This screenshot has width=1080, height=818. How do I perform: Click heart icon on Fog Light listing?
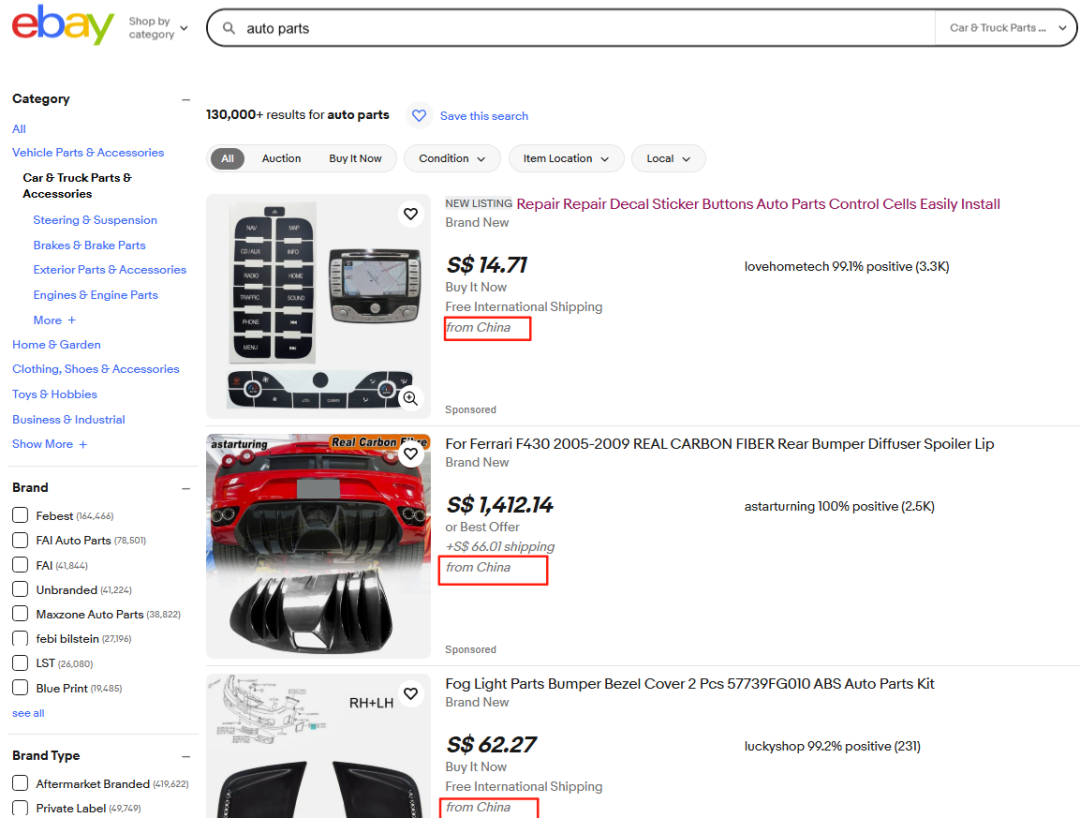tap(410, 694)
